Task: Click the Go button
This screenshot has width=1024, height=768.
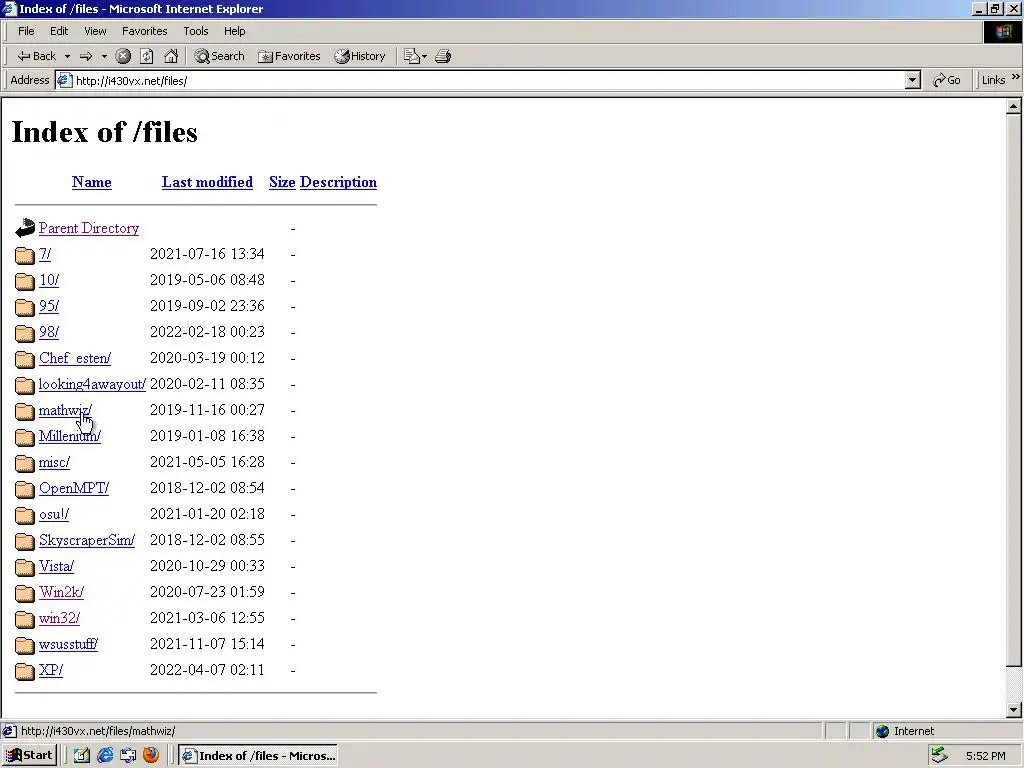Action: pyautogui.click(x=946, y=80)
